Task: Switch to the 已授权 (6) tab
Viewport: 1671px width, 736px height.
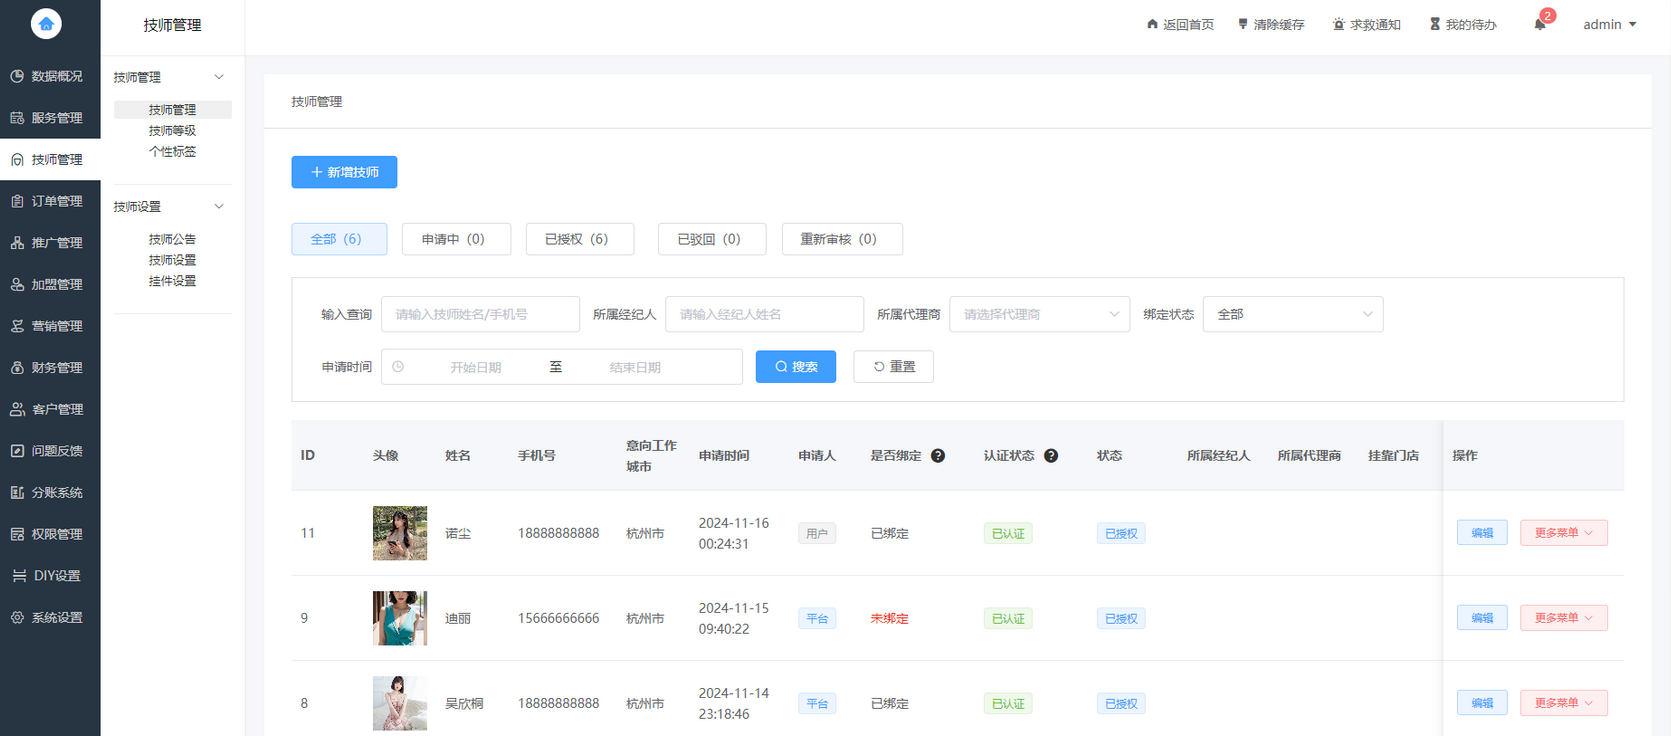Action: tap(580, 239)
